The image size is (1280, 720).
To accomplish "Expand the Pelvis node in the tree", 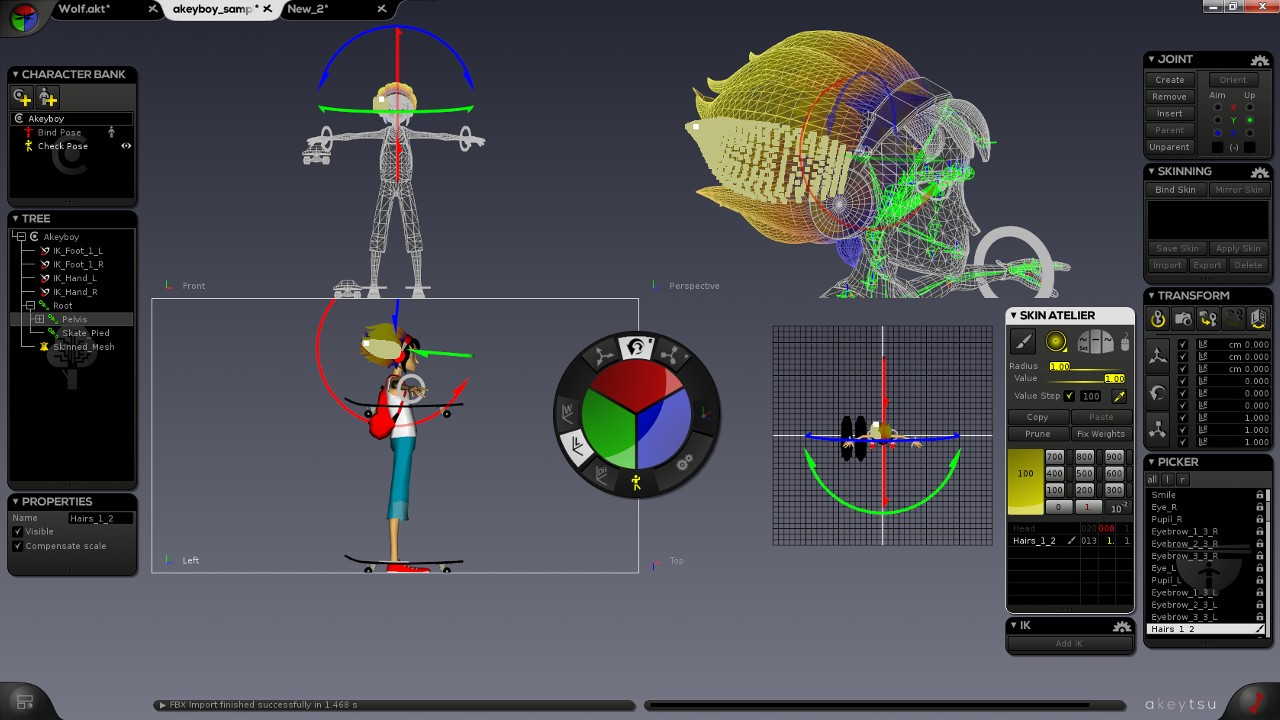I will coord(39,319).
